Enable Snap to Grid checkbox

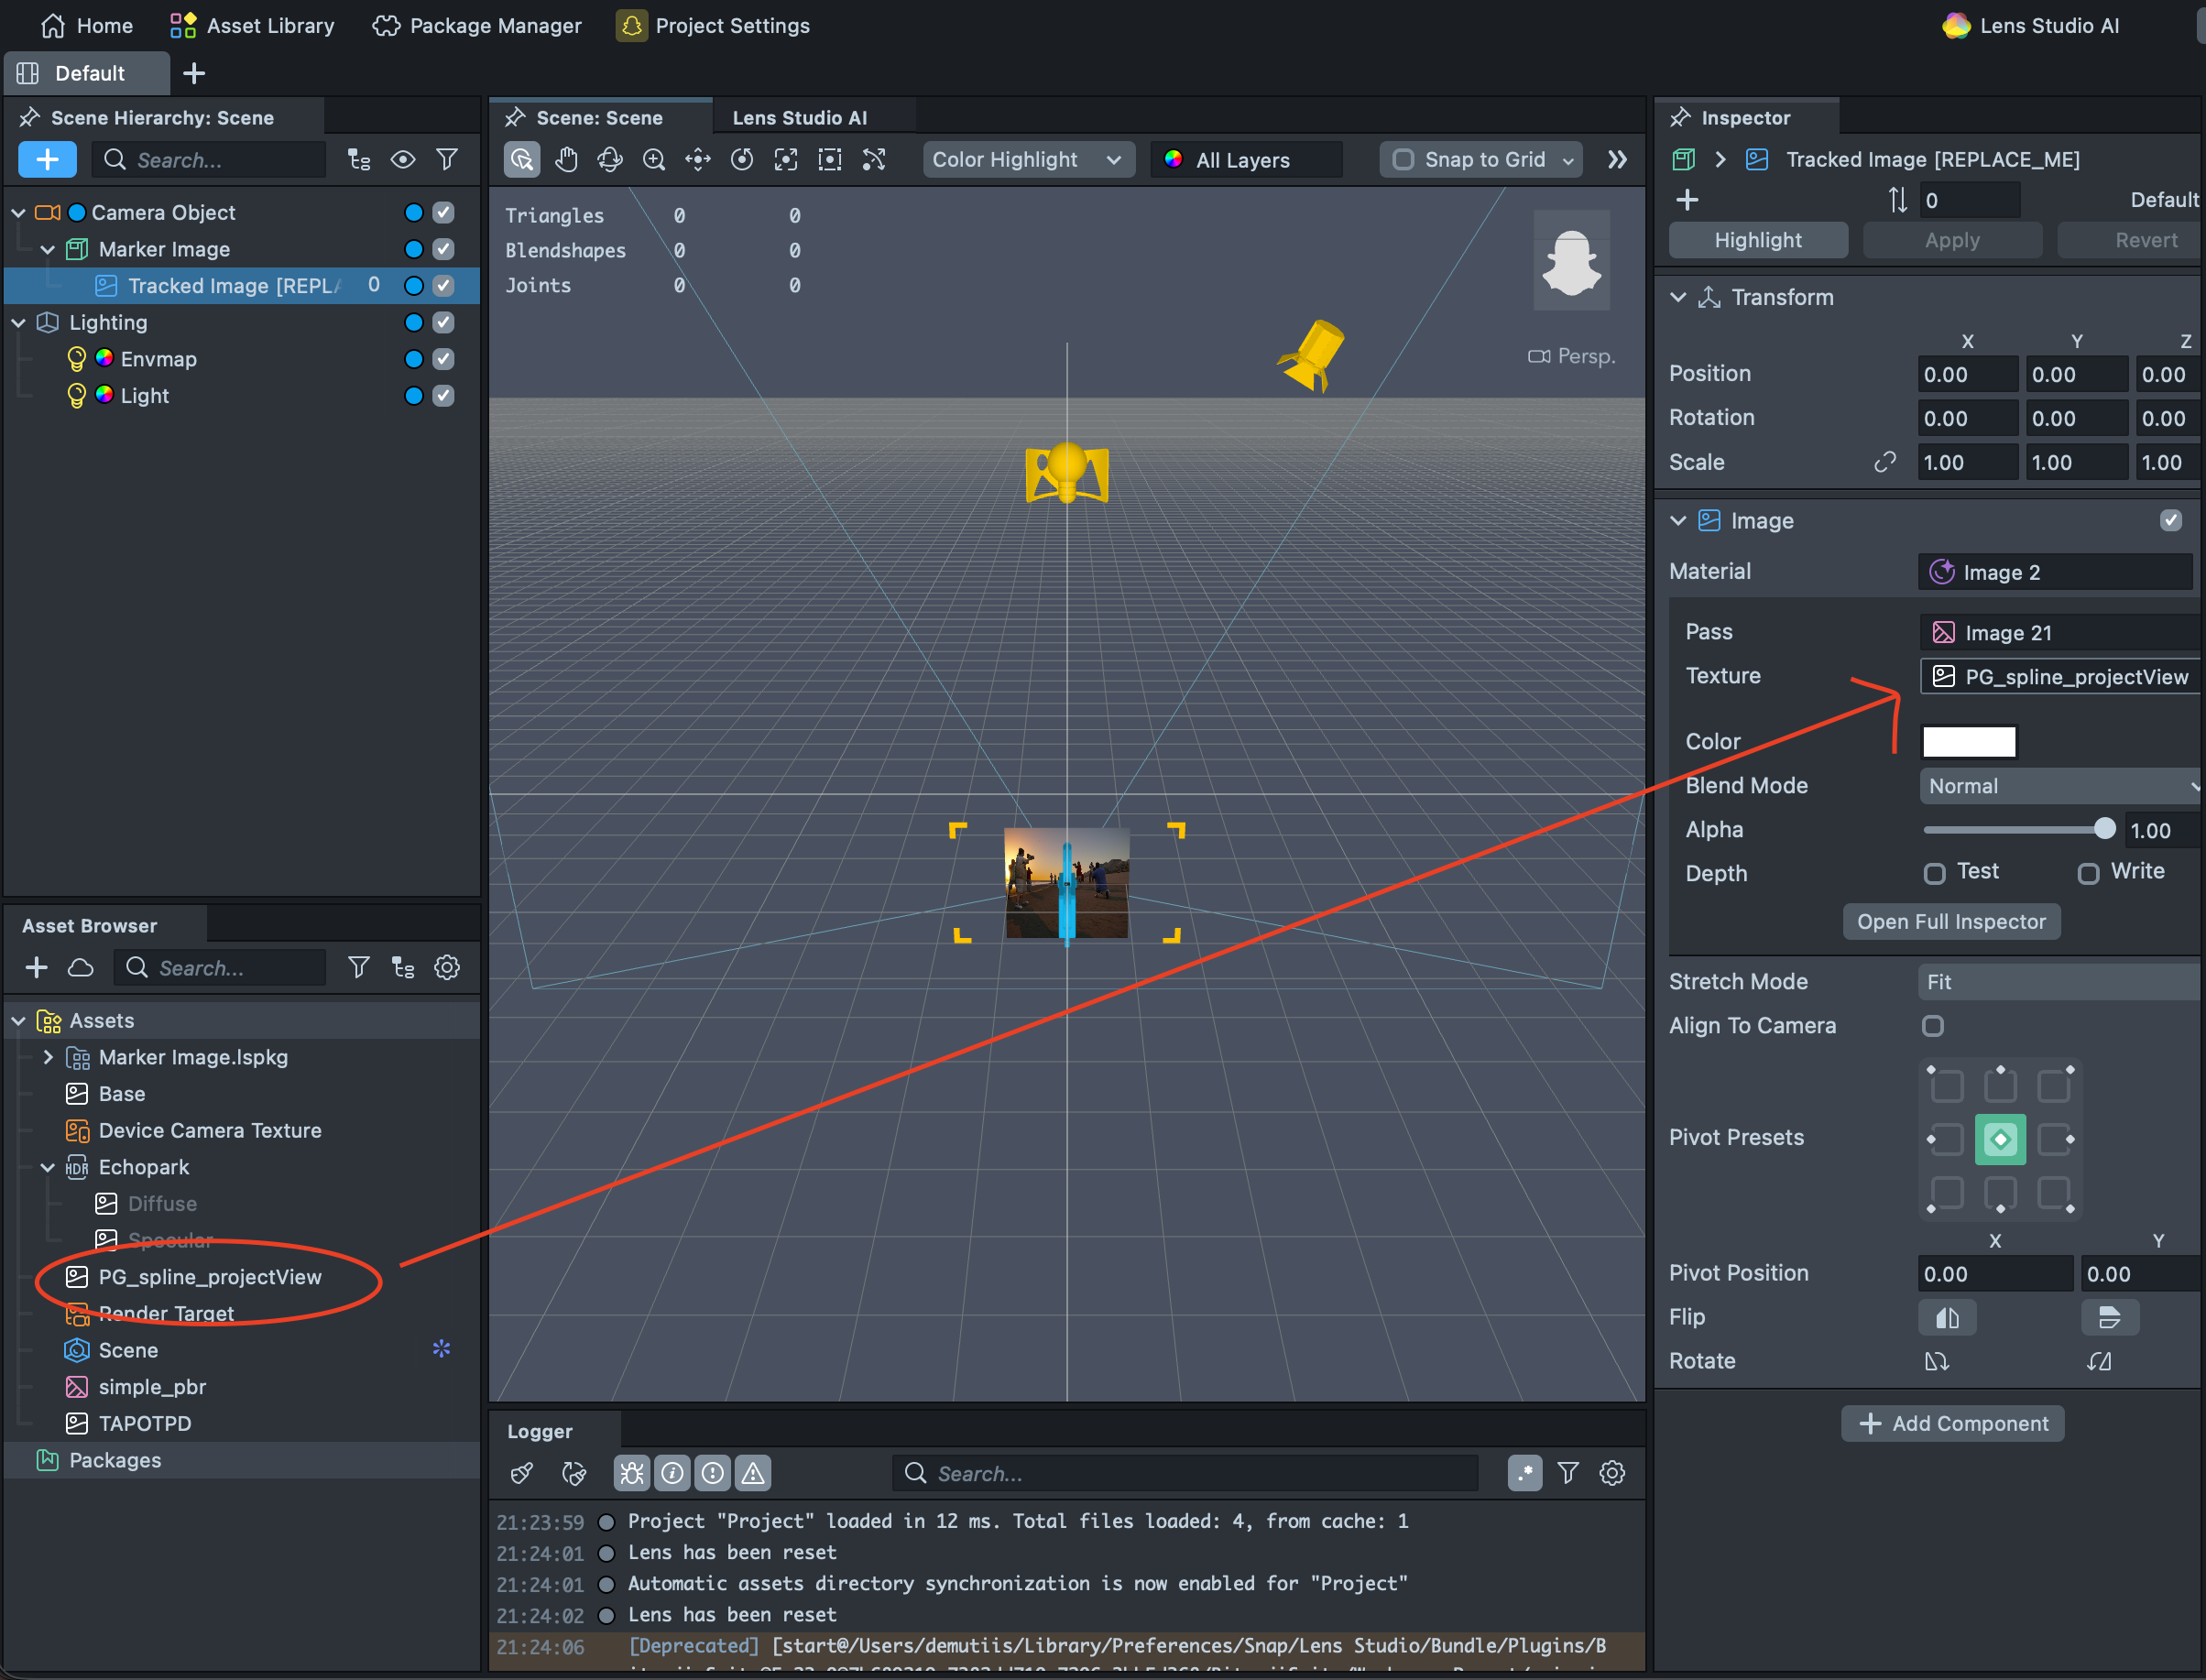tap(1403, 160)
